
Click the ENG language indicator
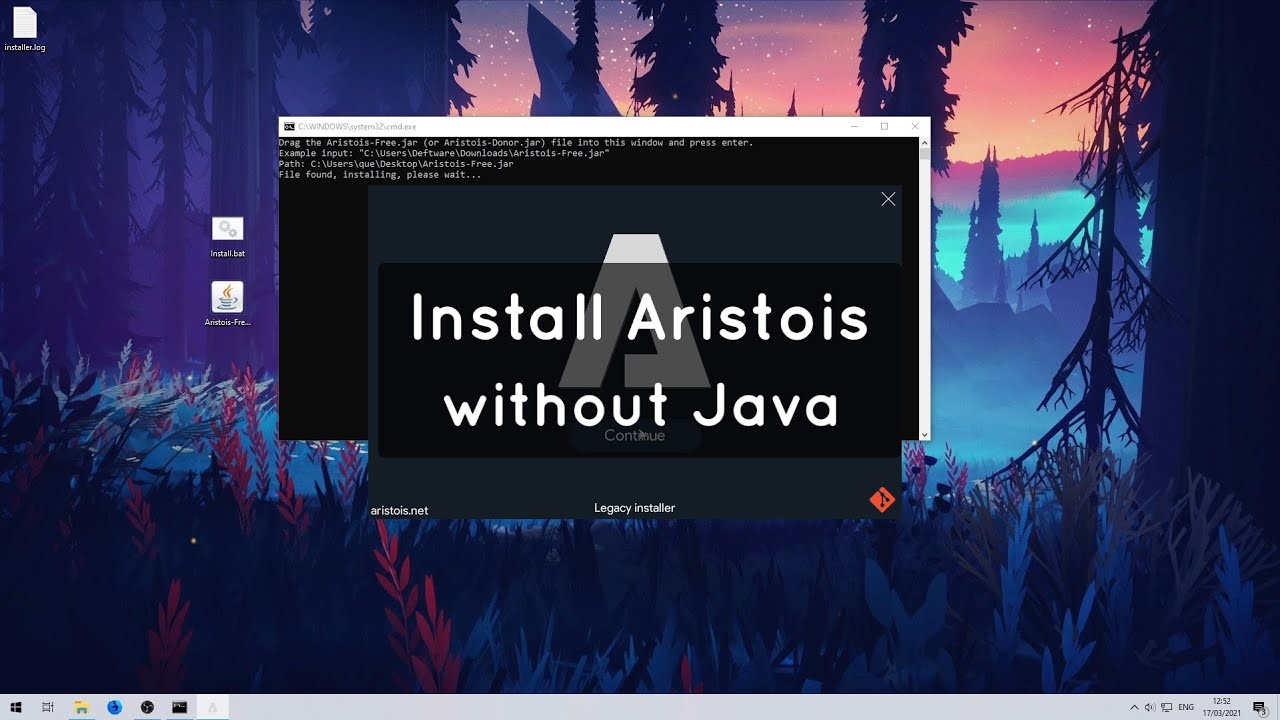[x=1186, y=707]
